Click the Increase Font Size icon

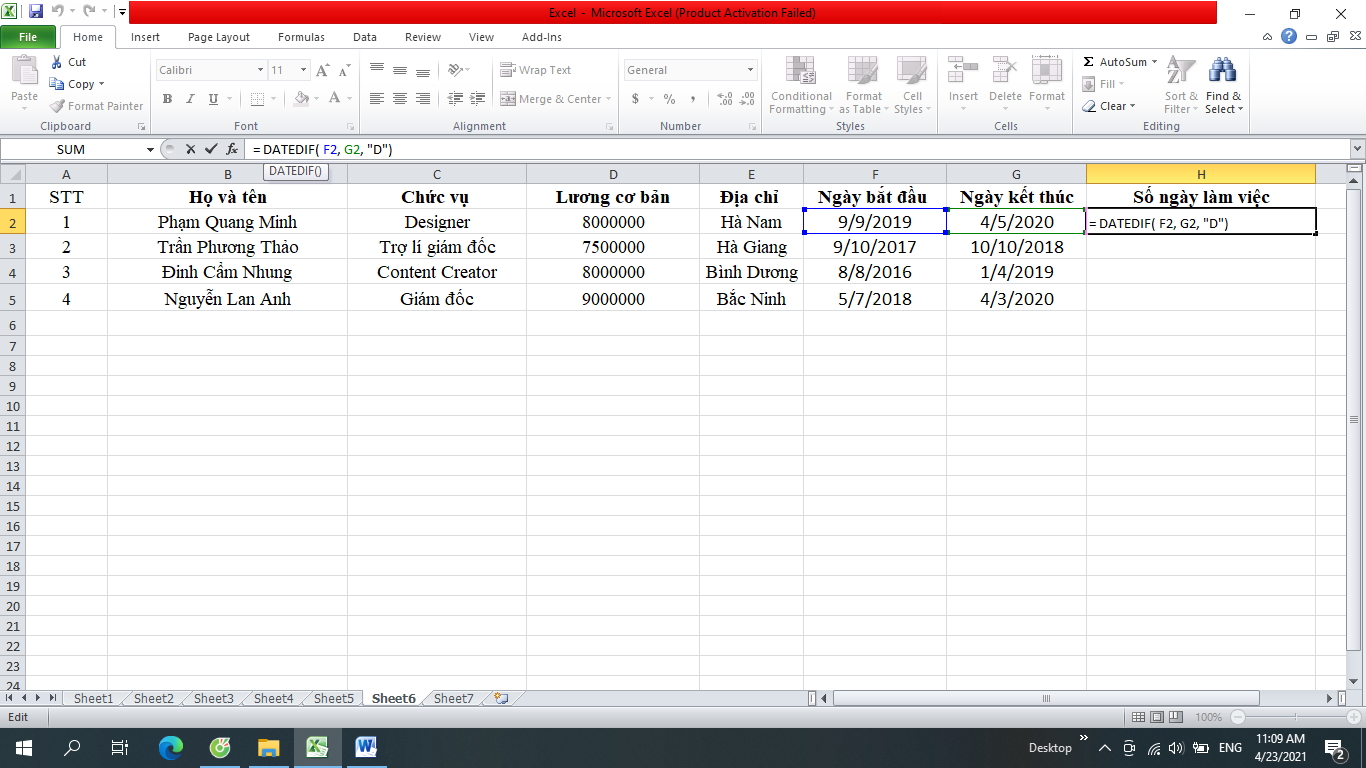click(323, 70)
